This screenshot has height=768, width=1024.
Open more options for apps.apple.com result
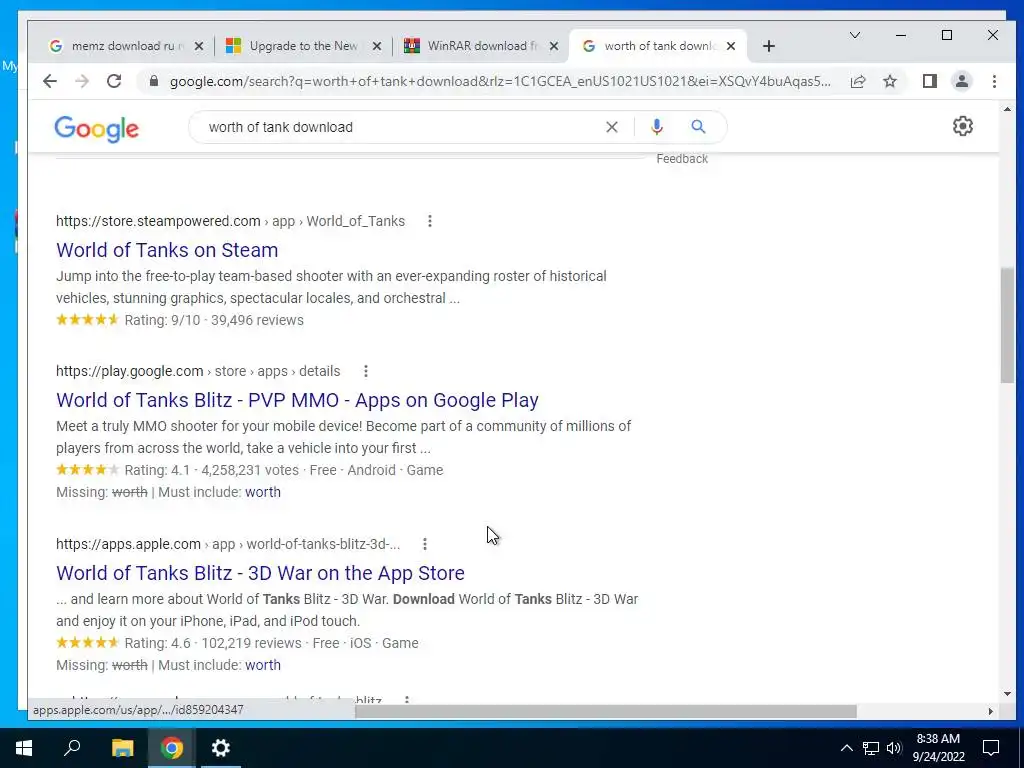(x=425, y=544)
